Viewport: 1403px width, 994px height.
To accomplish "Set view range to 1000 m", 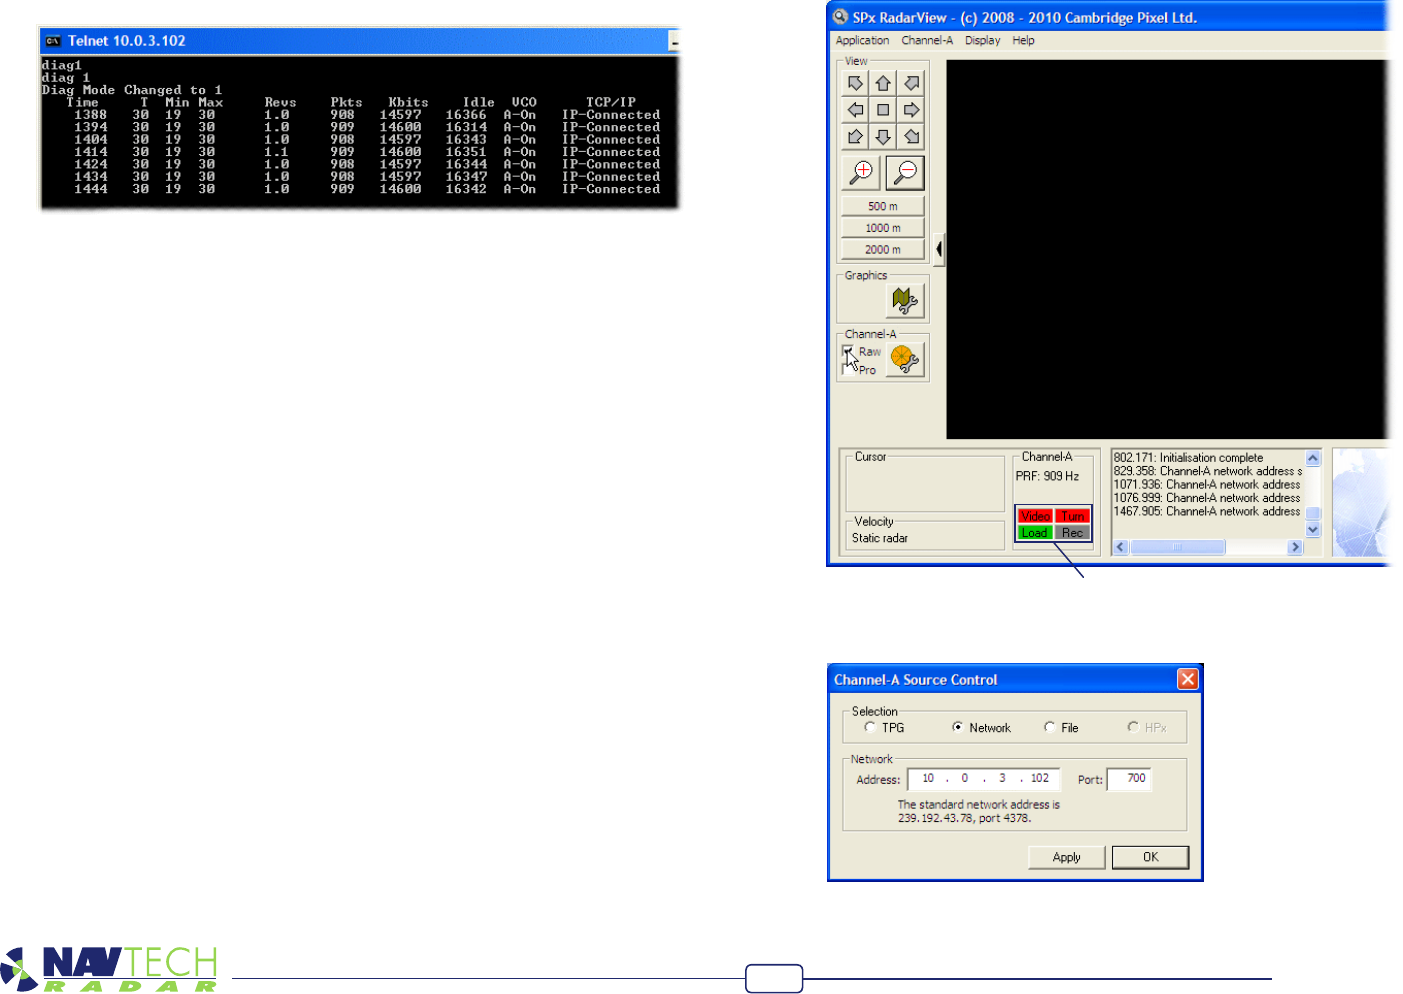I will 882,228.
